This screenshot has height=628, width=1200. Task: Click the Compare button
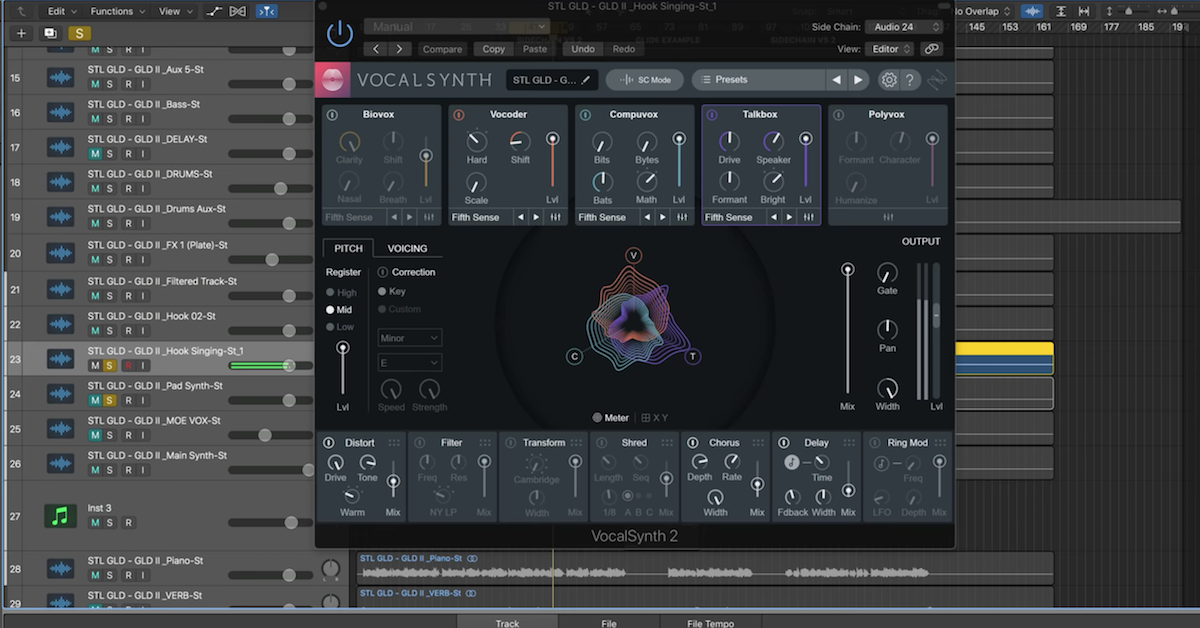(442, 49)
